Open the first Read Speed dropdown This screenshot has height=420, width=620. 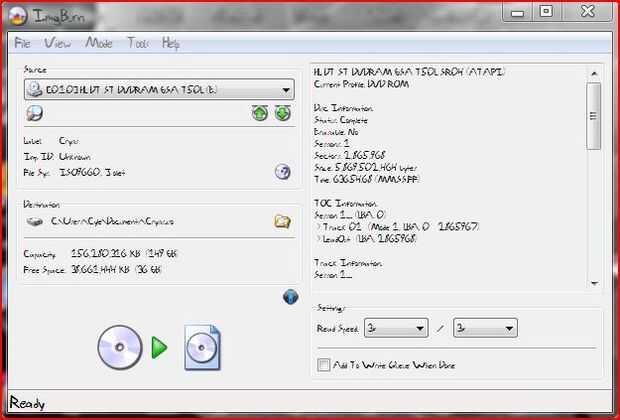point(396,328)
